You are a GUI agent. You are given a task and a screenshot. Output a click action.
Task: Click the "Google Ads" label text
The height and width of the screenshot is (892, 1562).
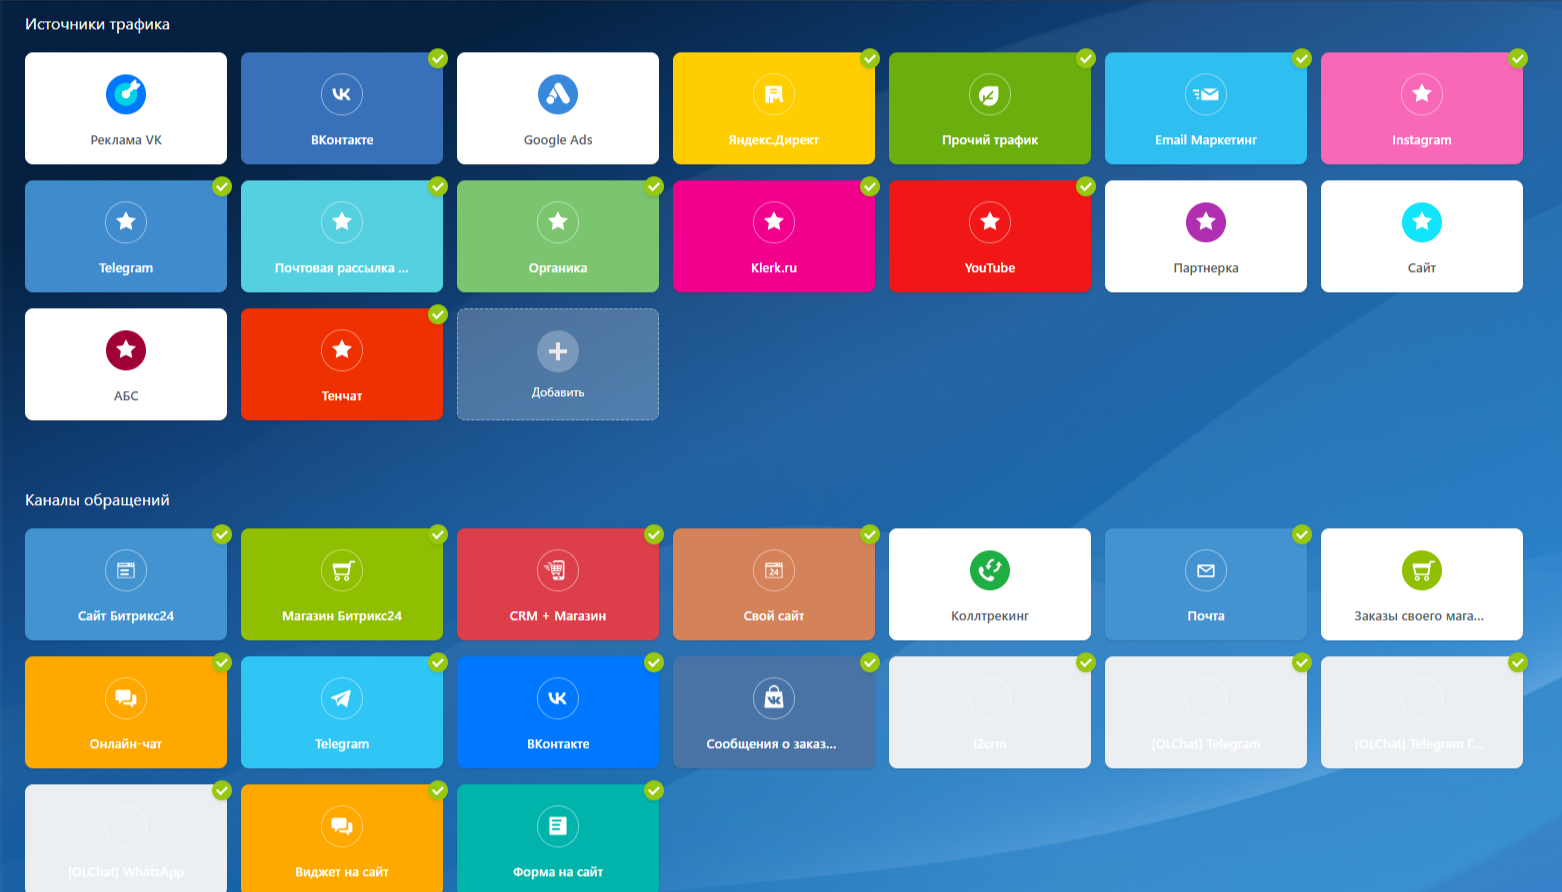(558, 140)
